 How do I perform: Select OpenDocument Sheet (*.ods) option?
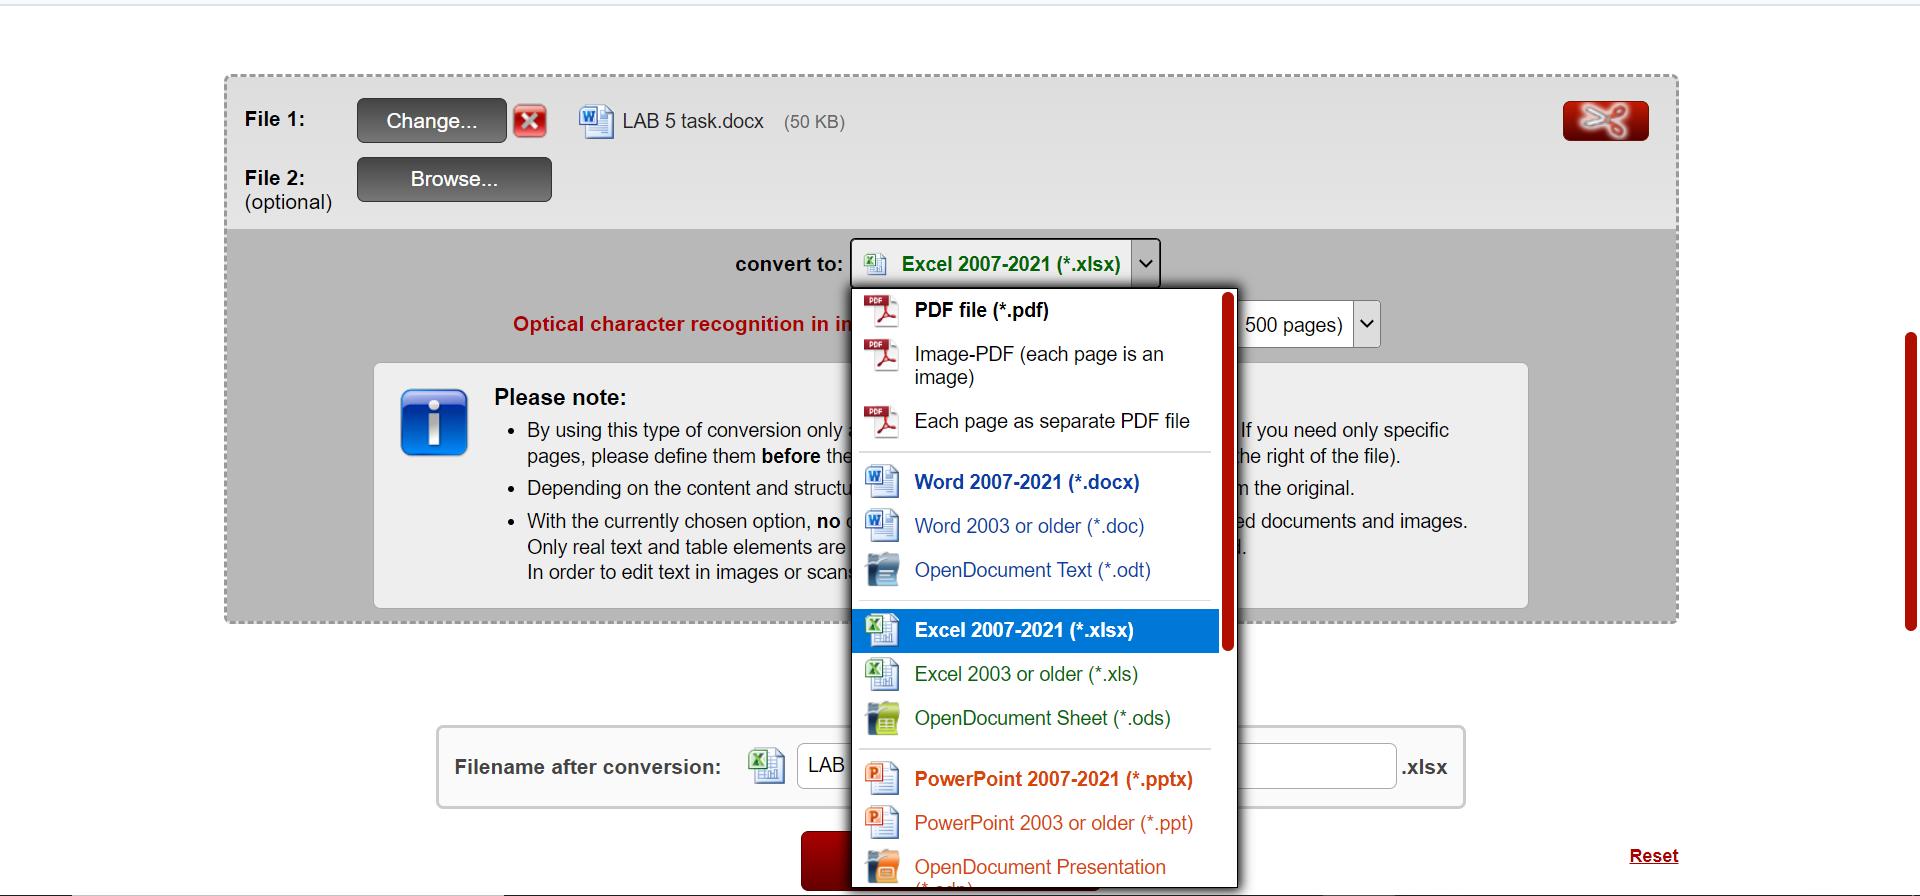pos(1035,718)
